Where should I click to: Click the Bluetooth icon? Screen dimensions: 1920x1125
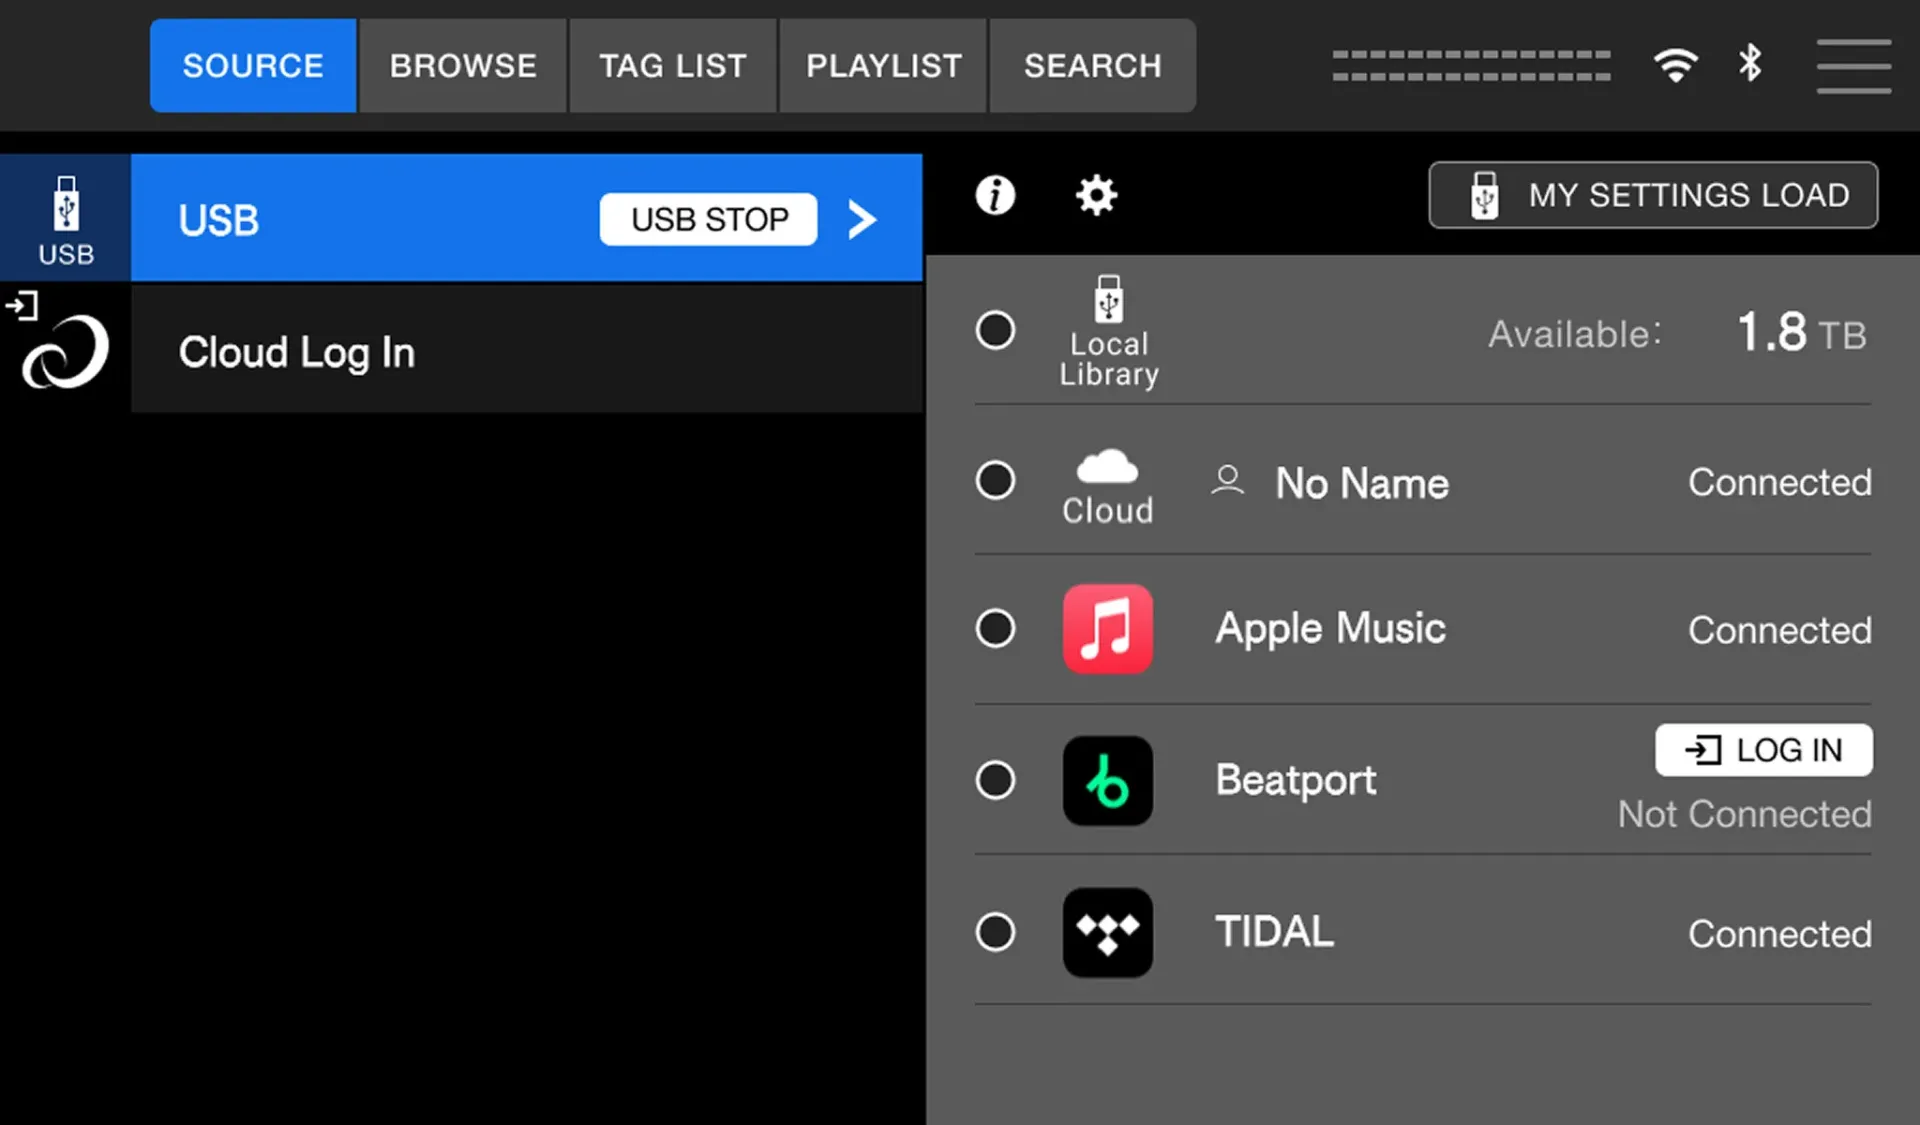1750,63
